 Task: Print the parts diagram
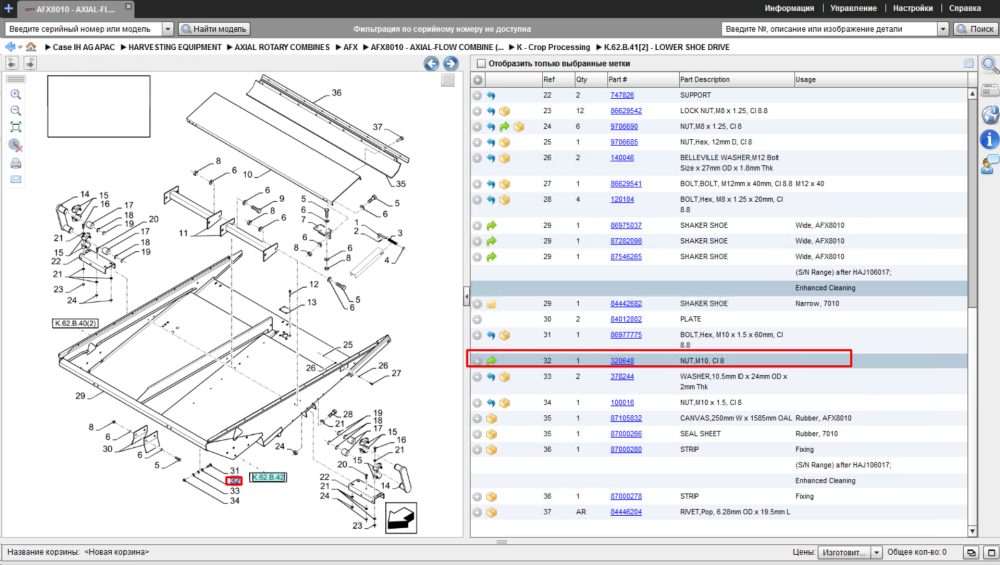16,163
